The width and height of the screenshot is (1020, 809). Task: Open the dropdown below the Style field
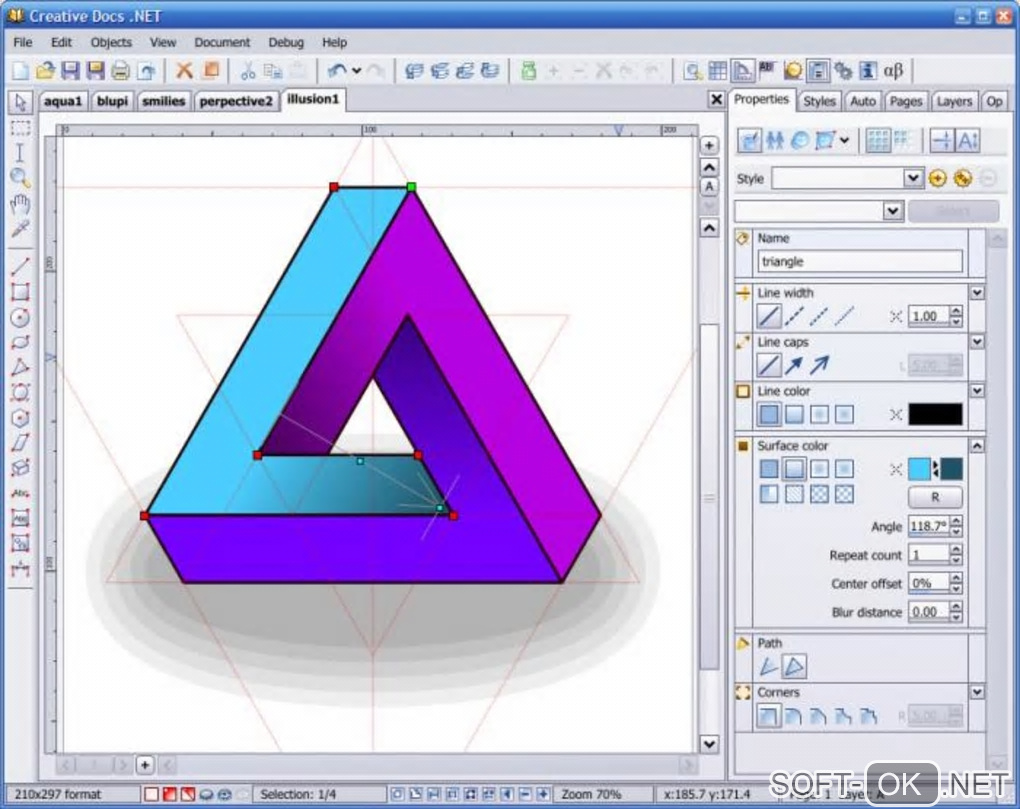pos(892,211)
